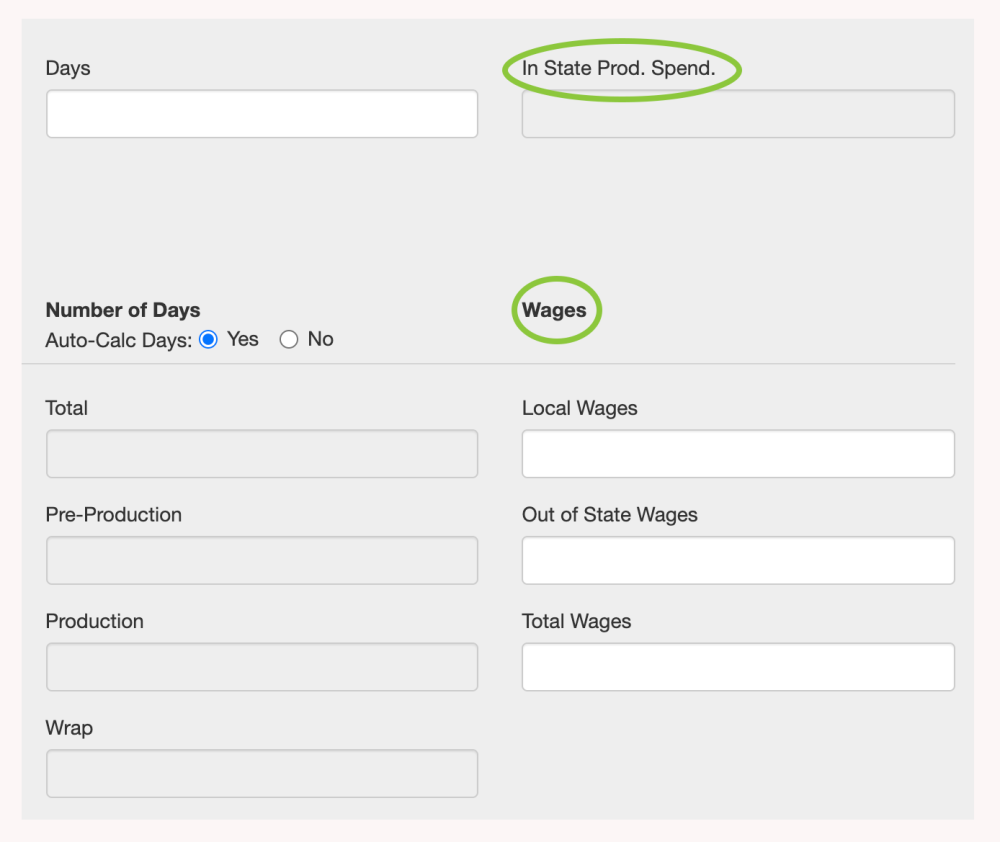
Task: Click the Wrap label text
Action: click(x=69, y=728)
